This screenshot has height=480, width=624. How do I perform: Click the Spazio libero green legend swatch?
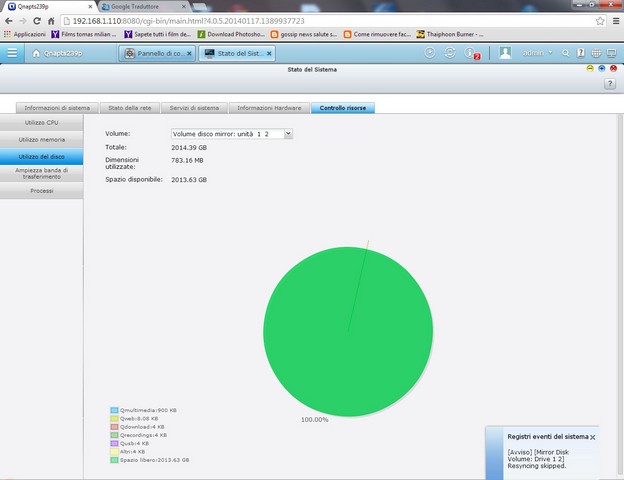[x=115, y=460]
